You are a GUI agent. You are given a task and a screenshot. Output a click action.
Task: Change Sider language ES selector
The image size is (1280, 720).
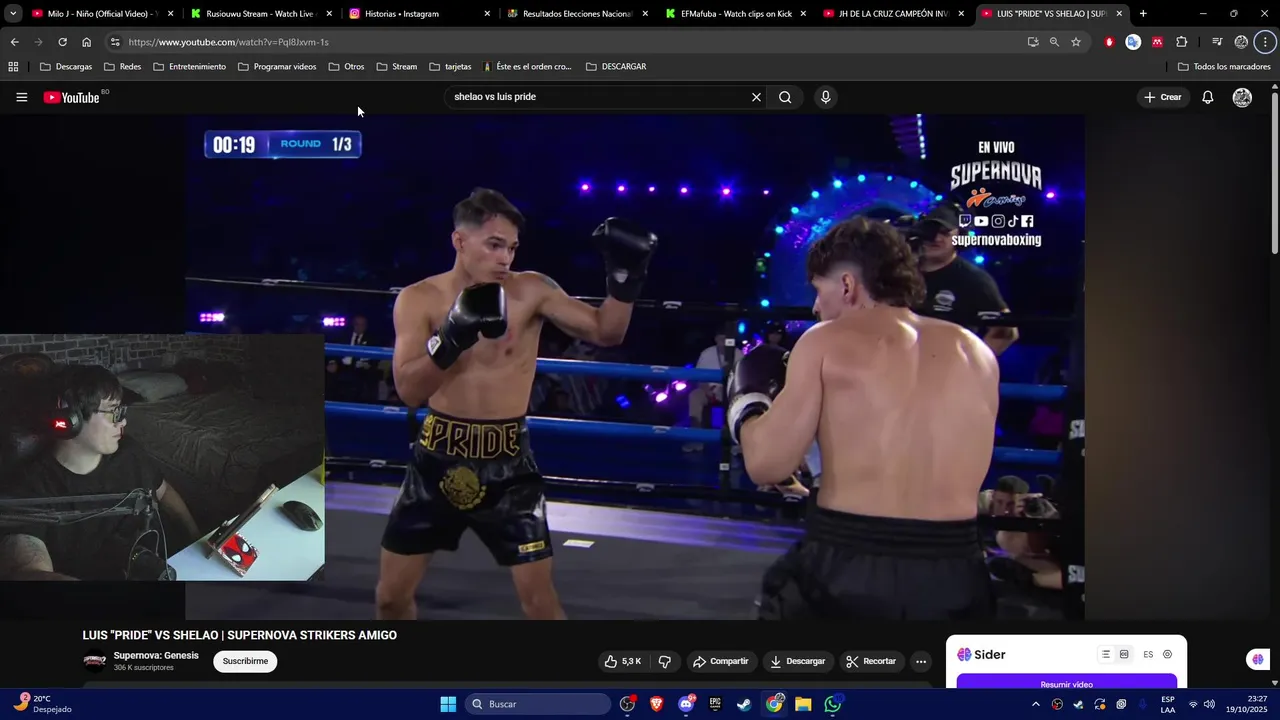point(1148,654)
